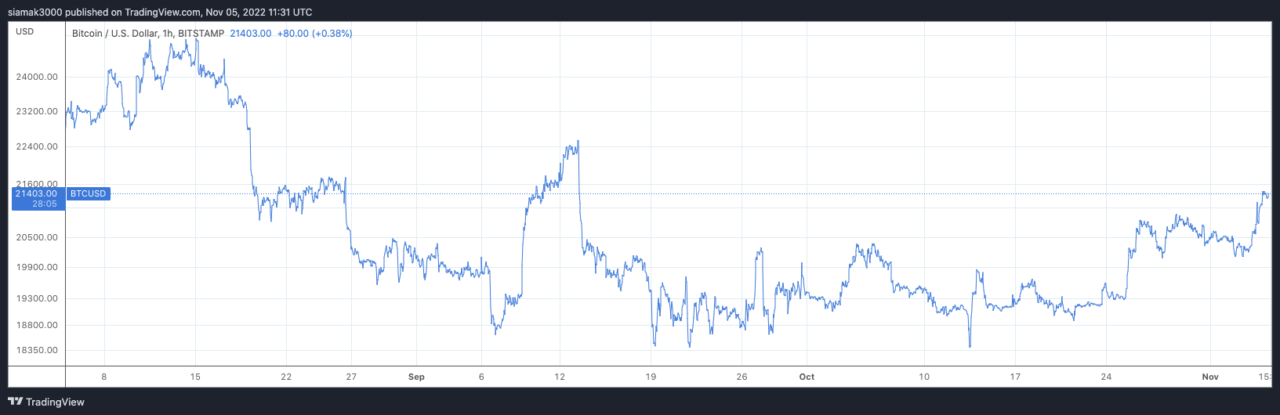Click the 23200.00 price axis label
Viewport: 1280px width, 415px height.
[38, 111]
